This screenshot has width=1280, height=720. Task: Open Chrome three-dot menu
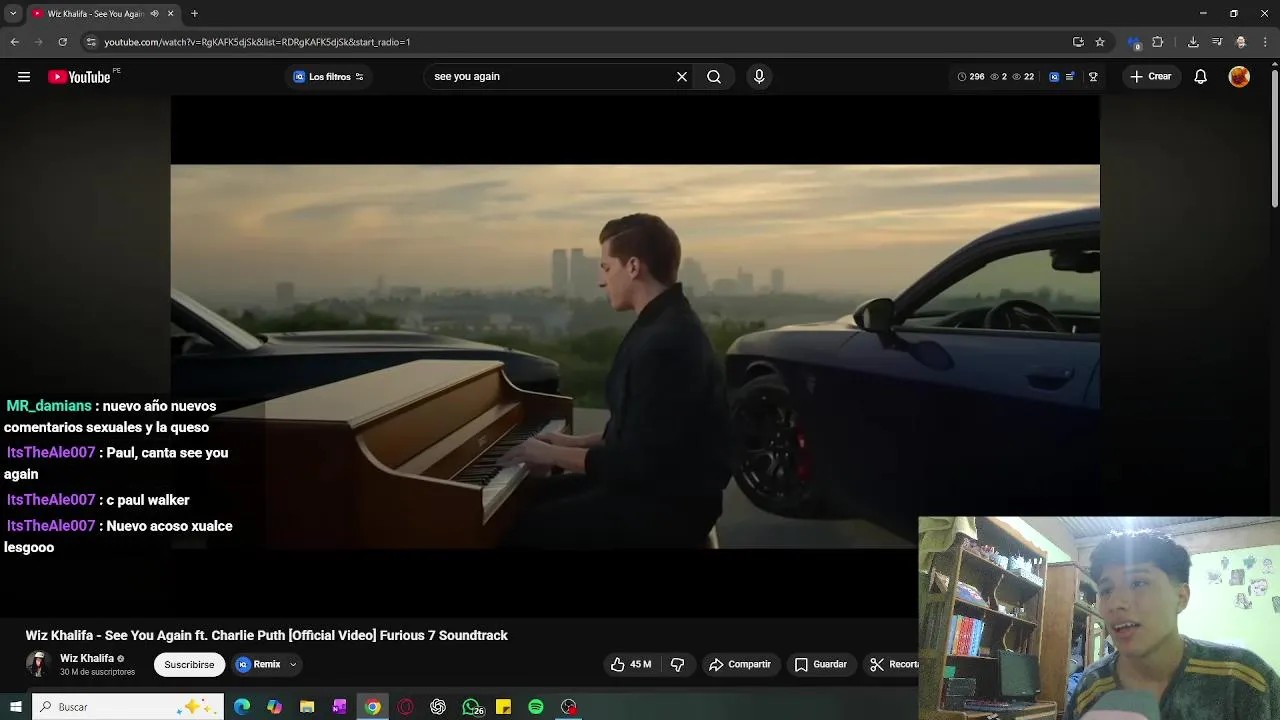coord(1265,42)
